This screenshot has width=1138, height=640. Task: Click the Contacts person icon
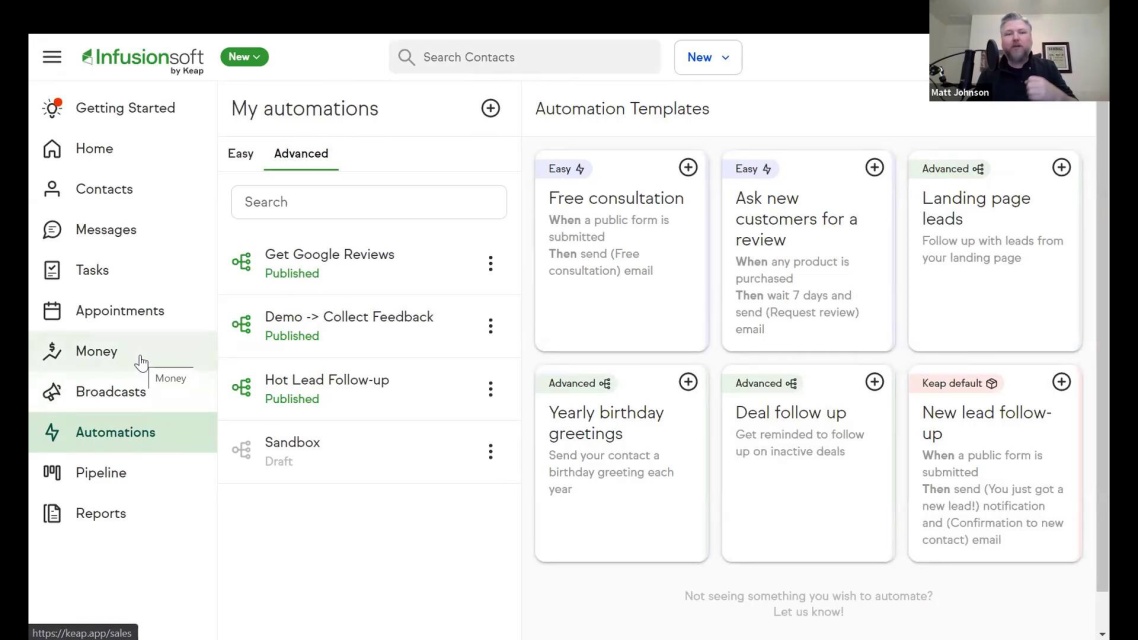click(52, 189)
